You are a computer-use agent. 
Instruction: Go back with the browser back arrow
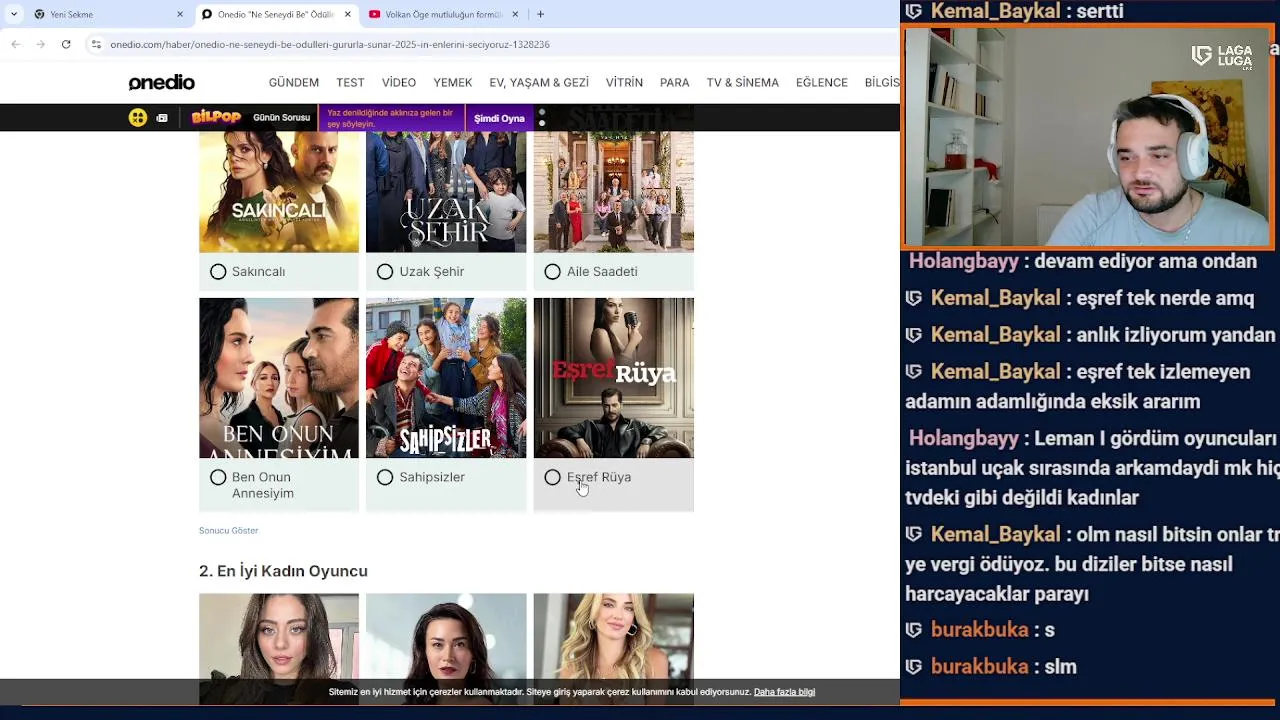15,44
